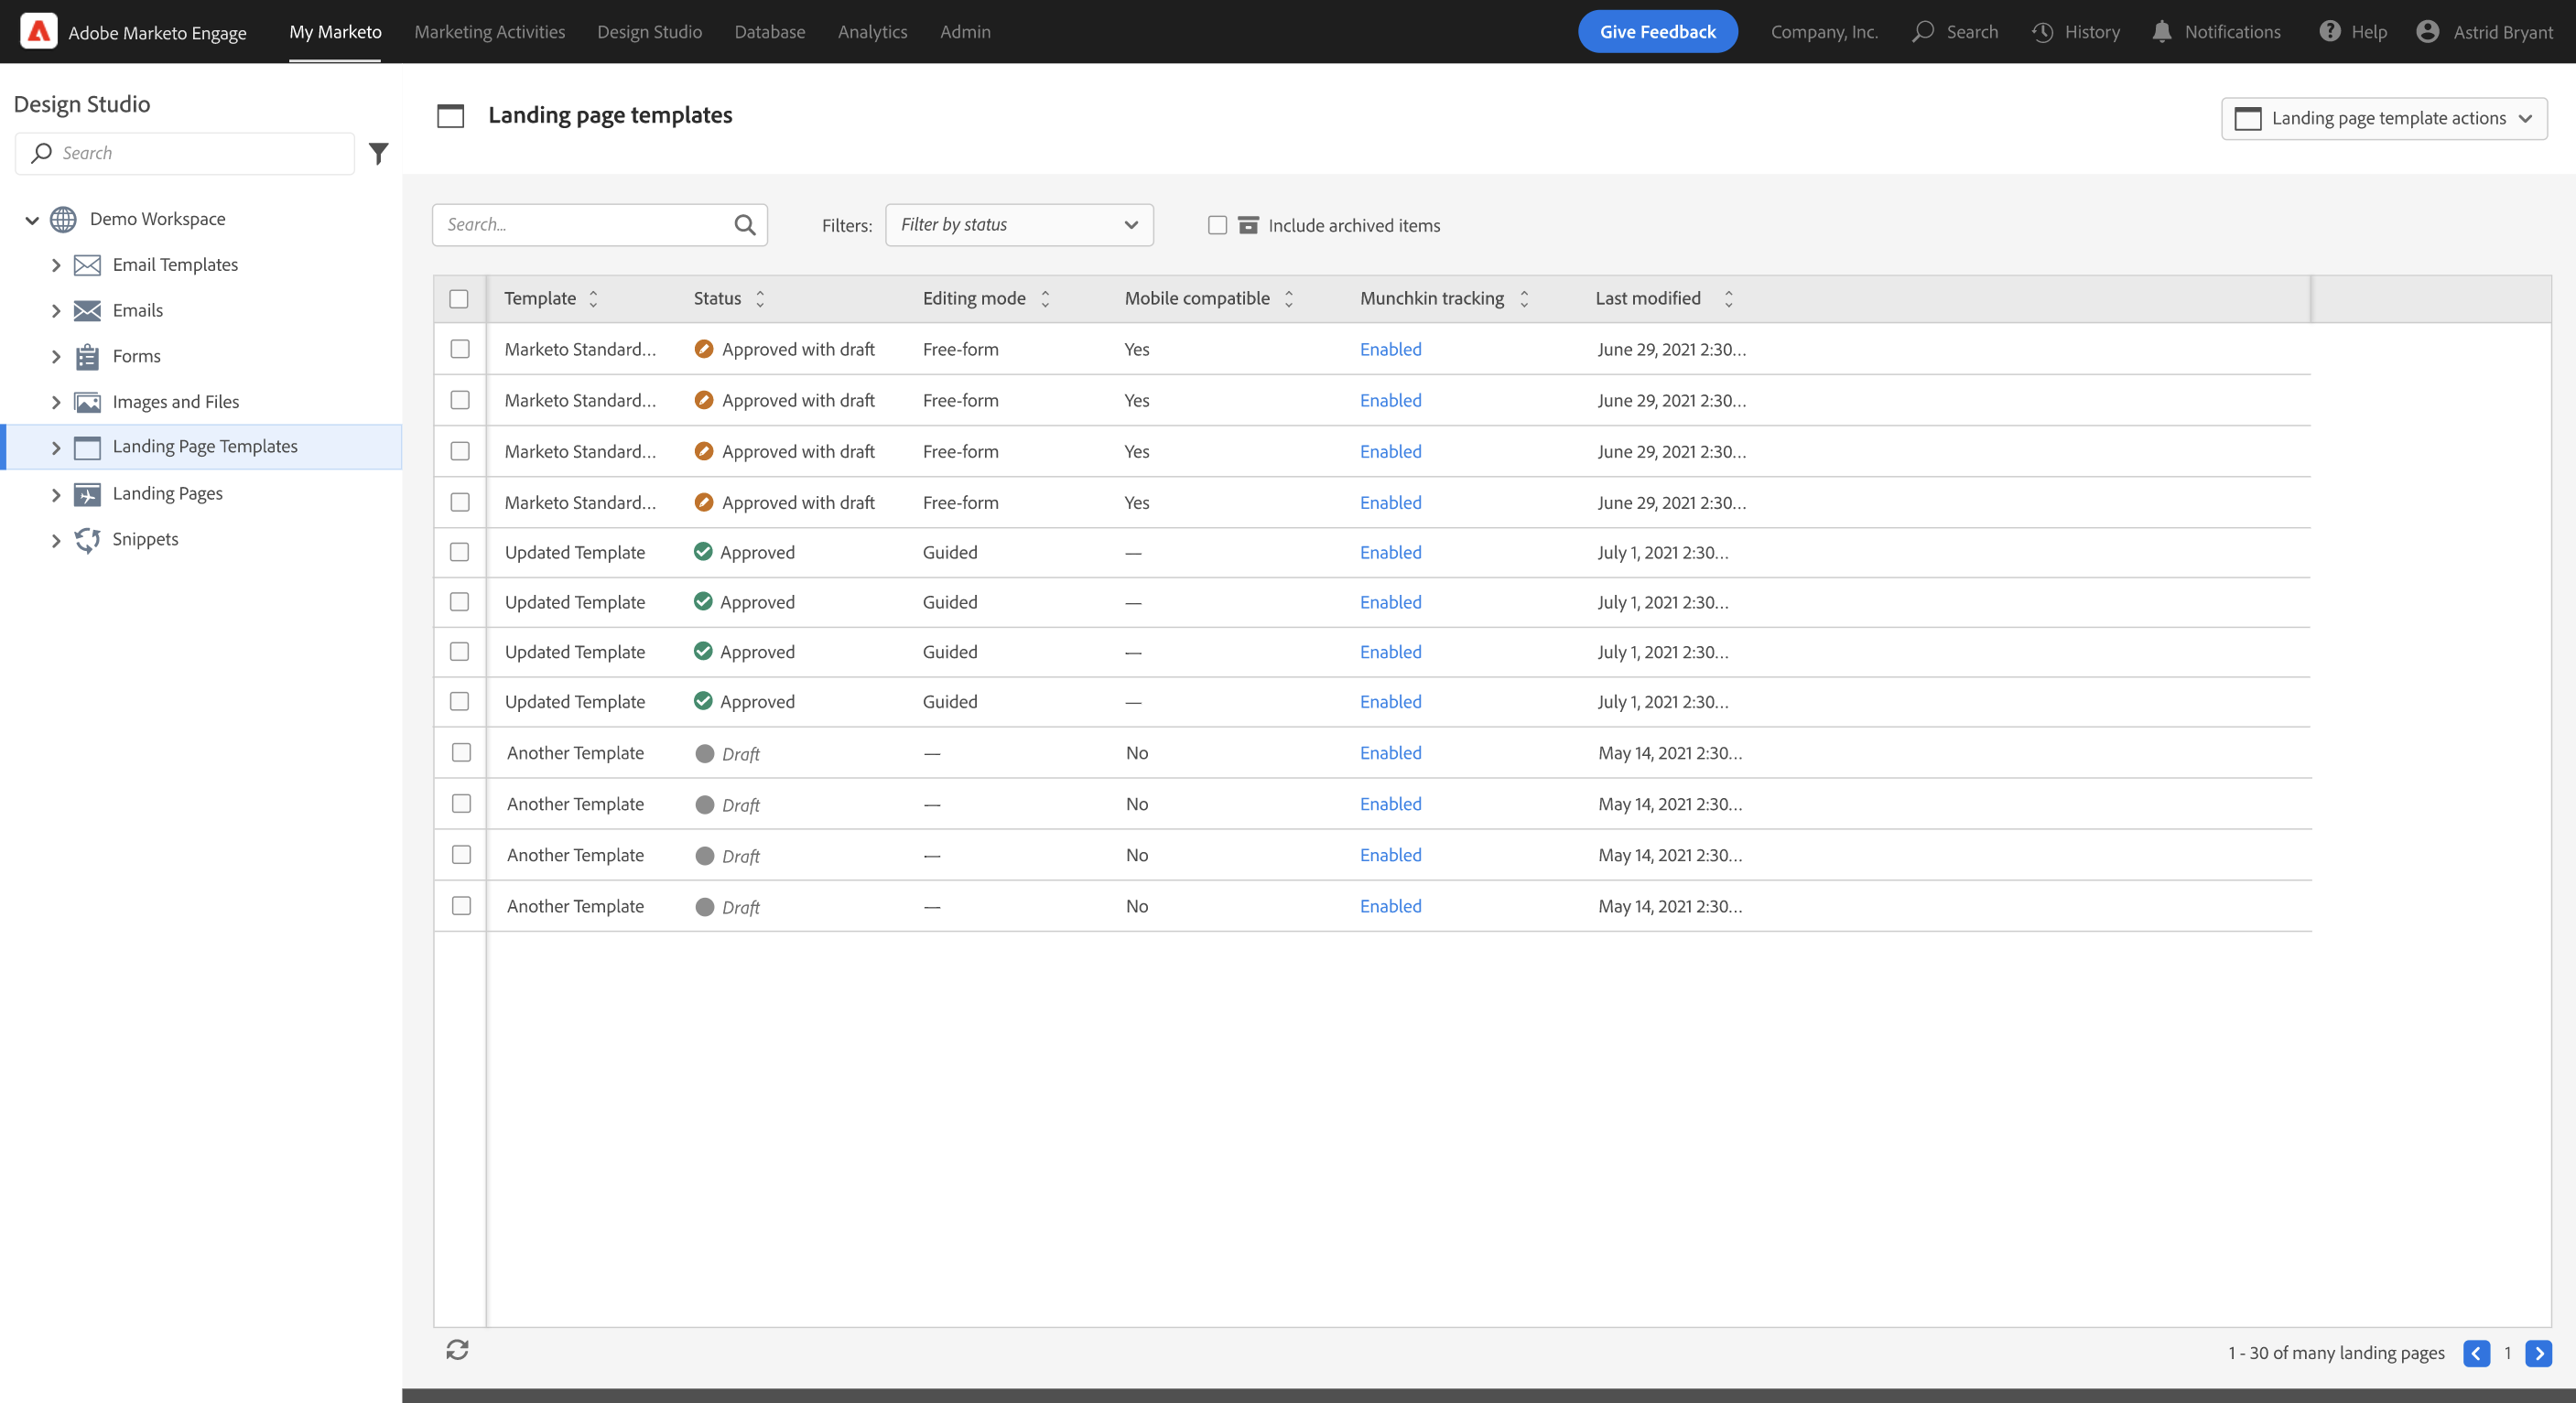Click the Astrid Bryant profile icon
Viewport: 2576px width, 1403px height.
(2427, 31)
